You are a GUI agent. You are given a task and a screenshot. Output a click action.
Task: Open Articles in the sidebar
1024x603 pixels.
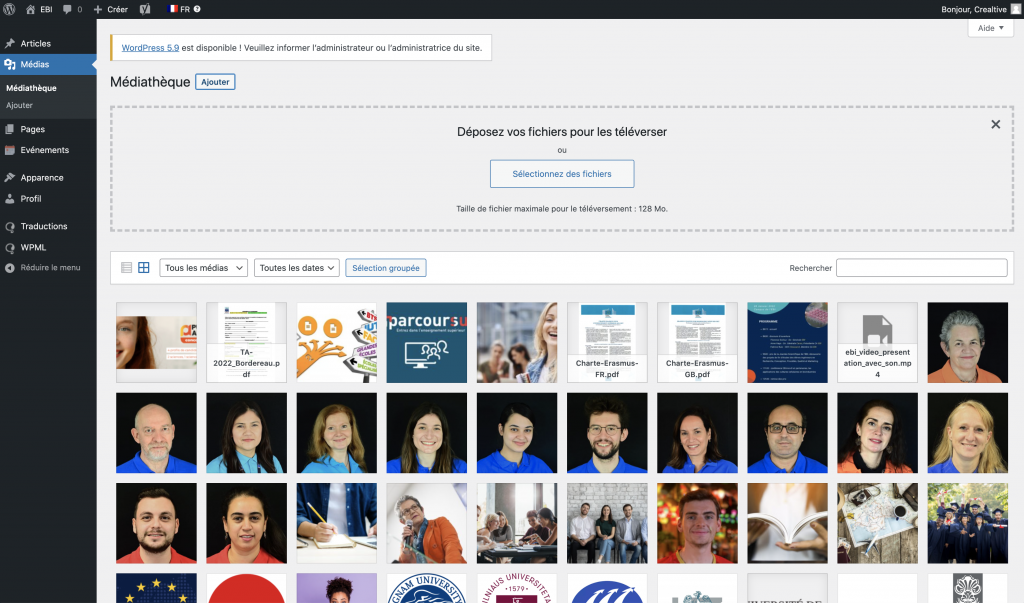(x=48, y=43)
